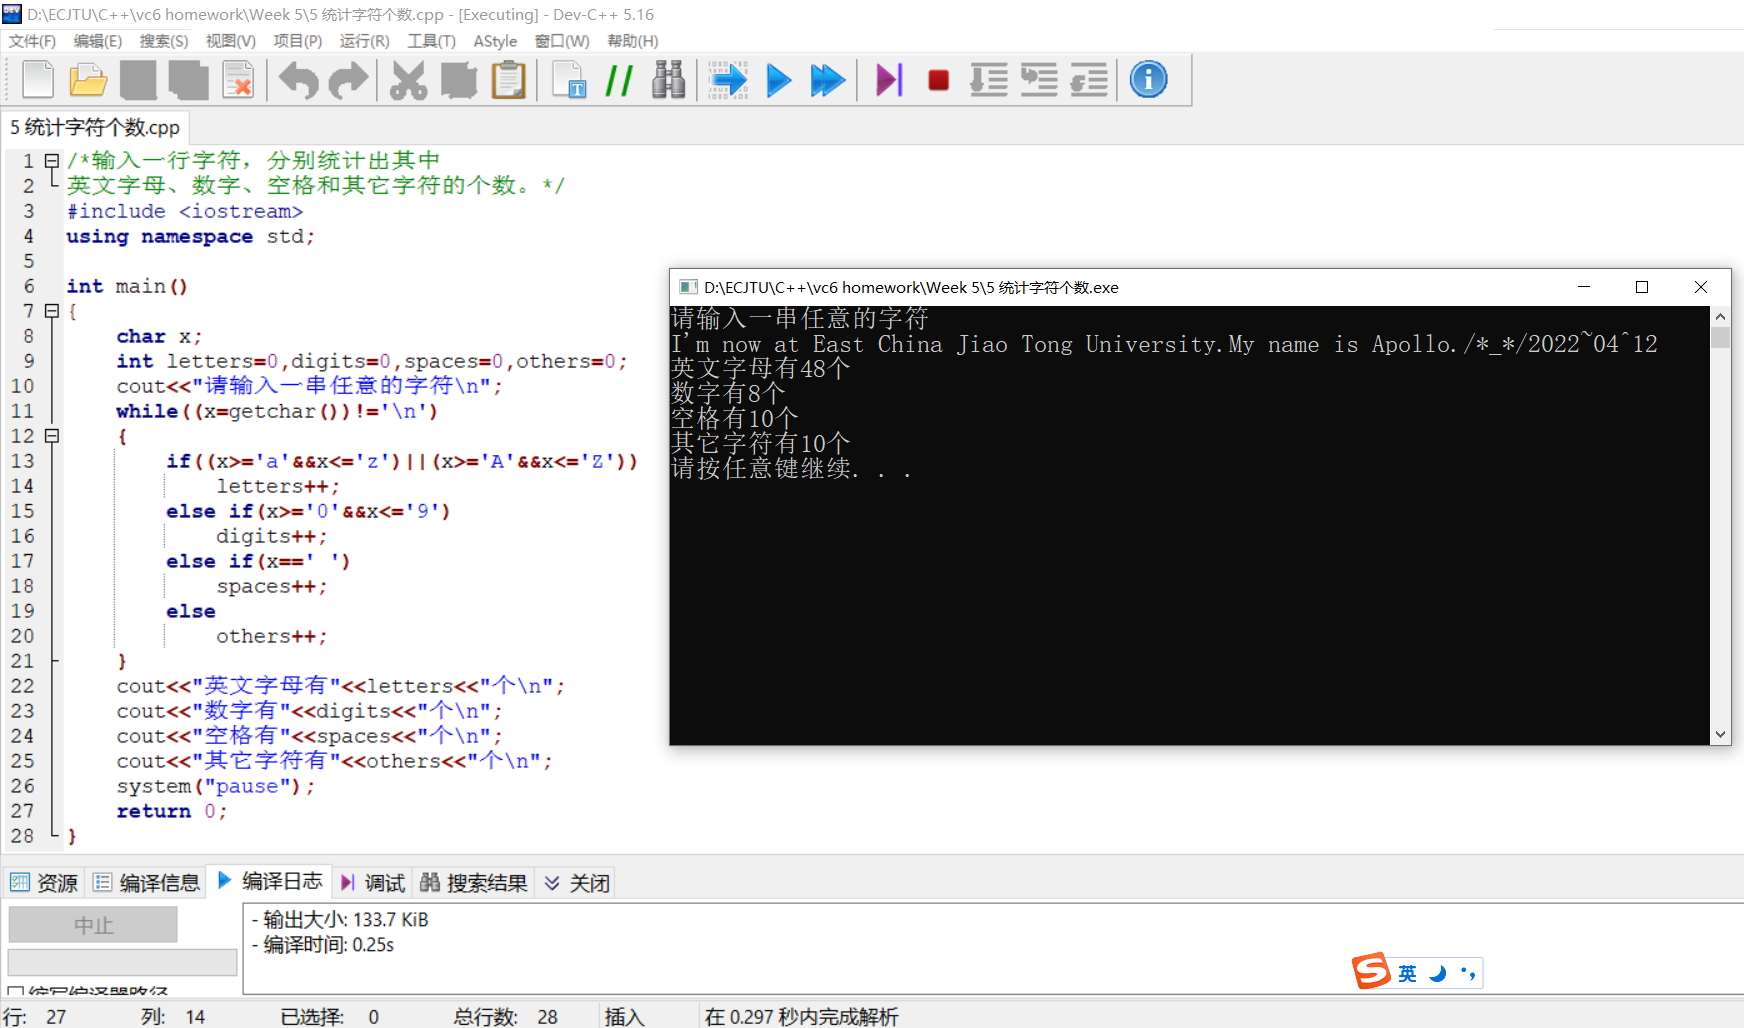Undo the last edit
This screenshot has width=1744, height=1028.
tap(298, 80)
